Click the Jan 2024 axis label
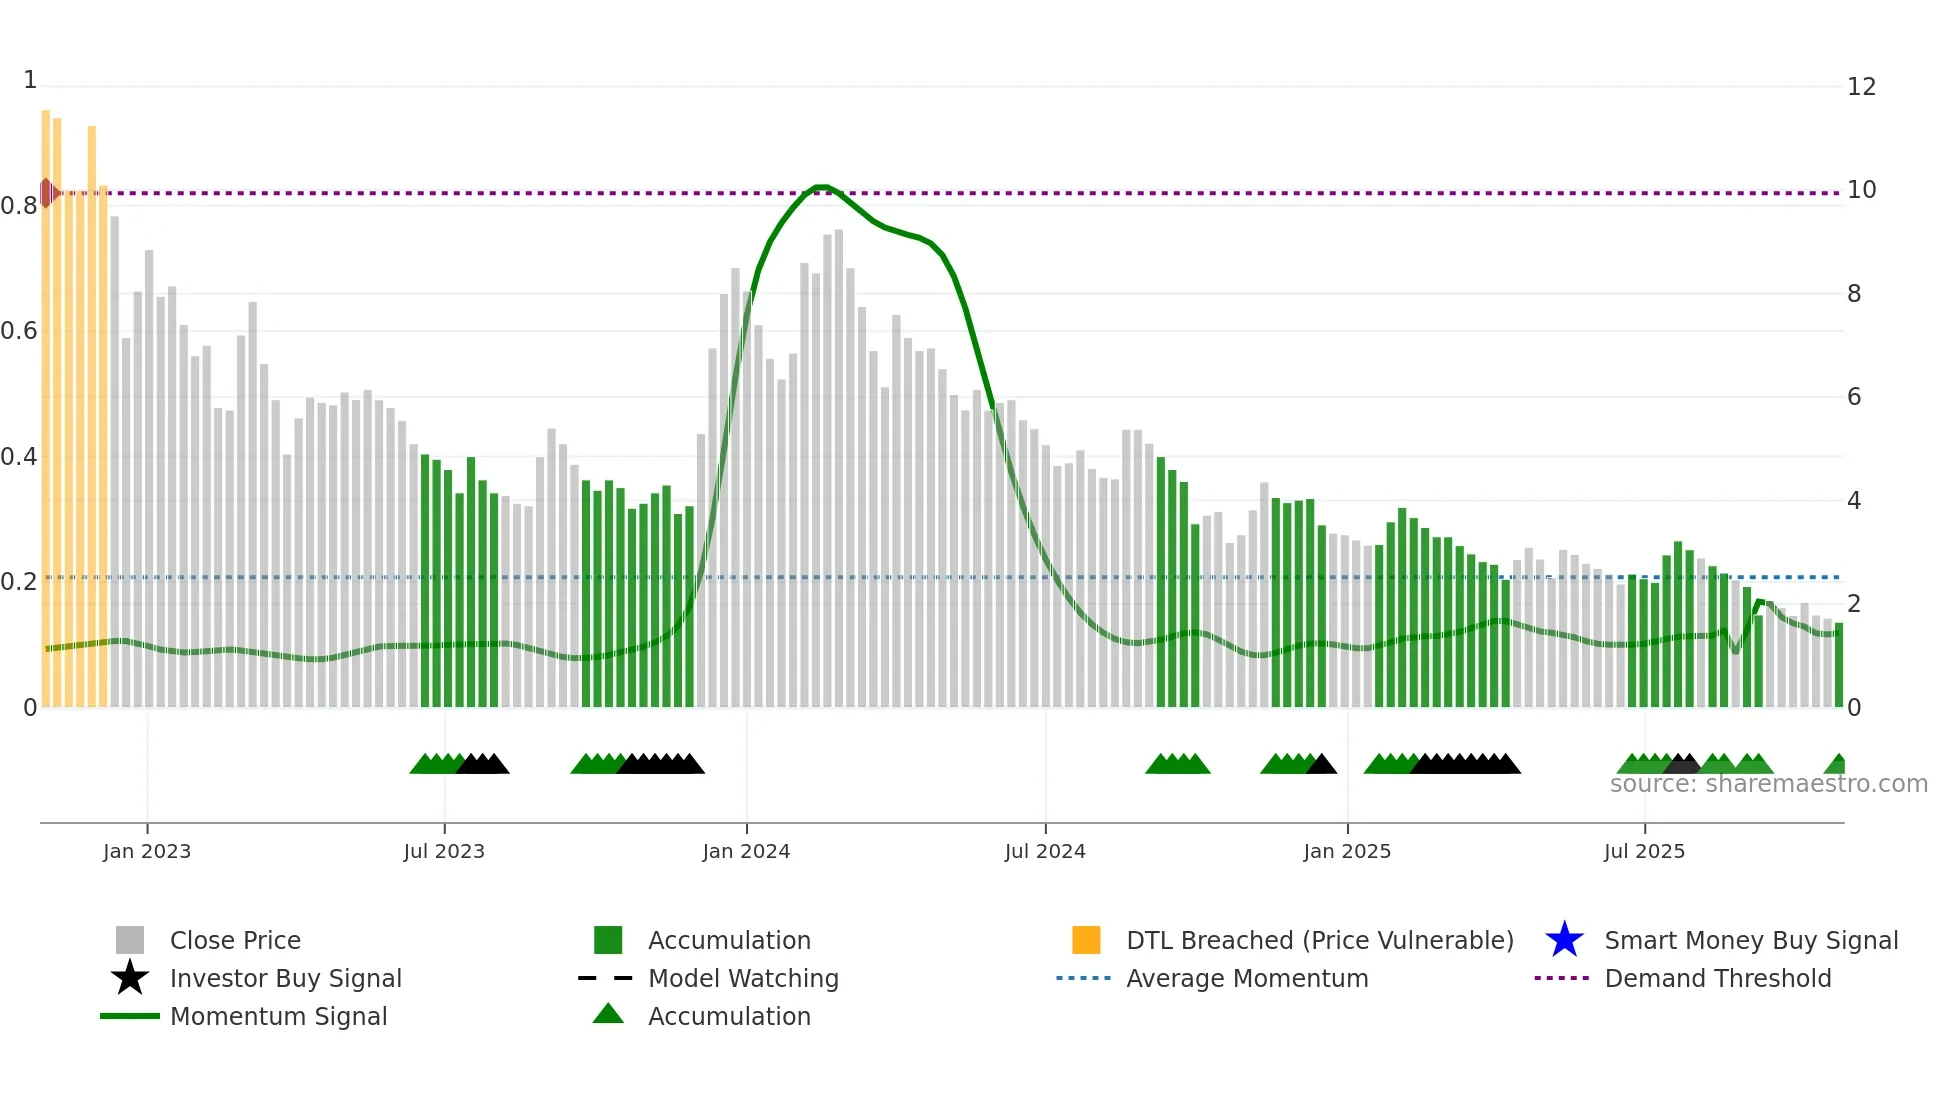This screenshot has width=1960, height=1102. [x=746, y=851]
